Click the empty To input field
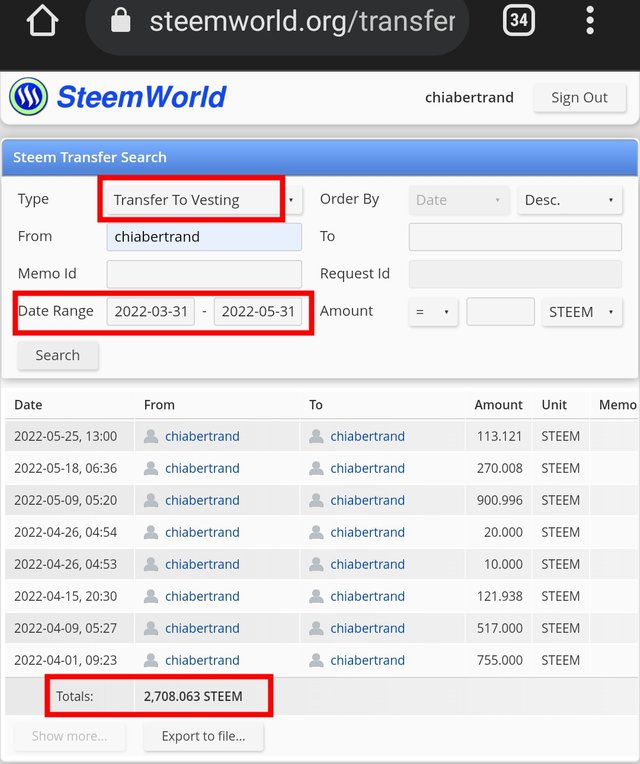 tap(515, 237)
